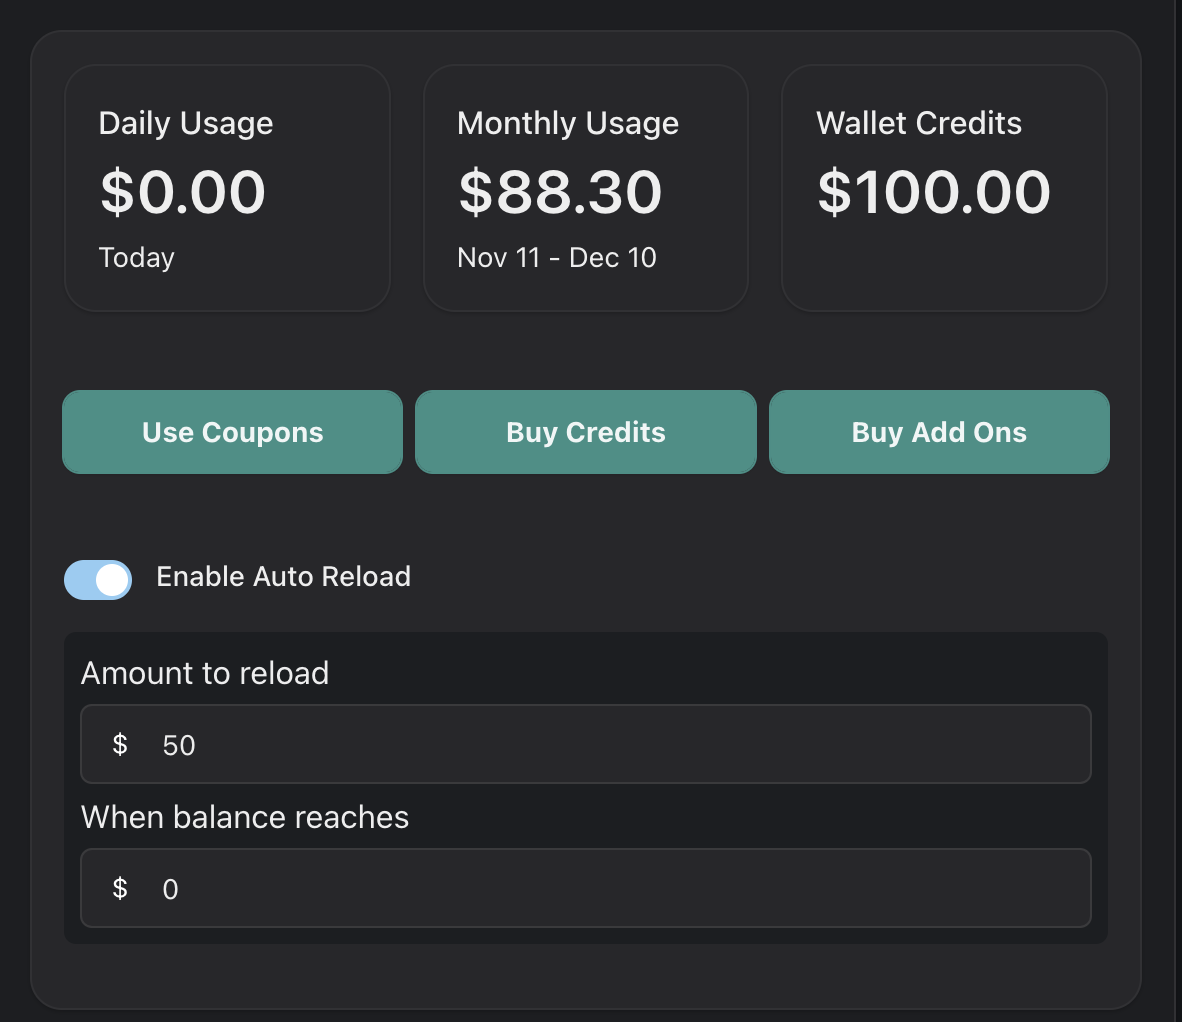
Task: Focus the When balance reaches input field
Action: tap(620, 889)
